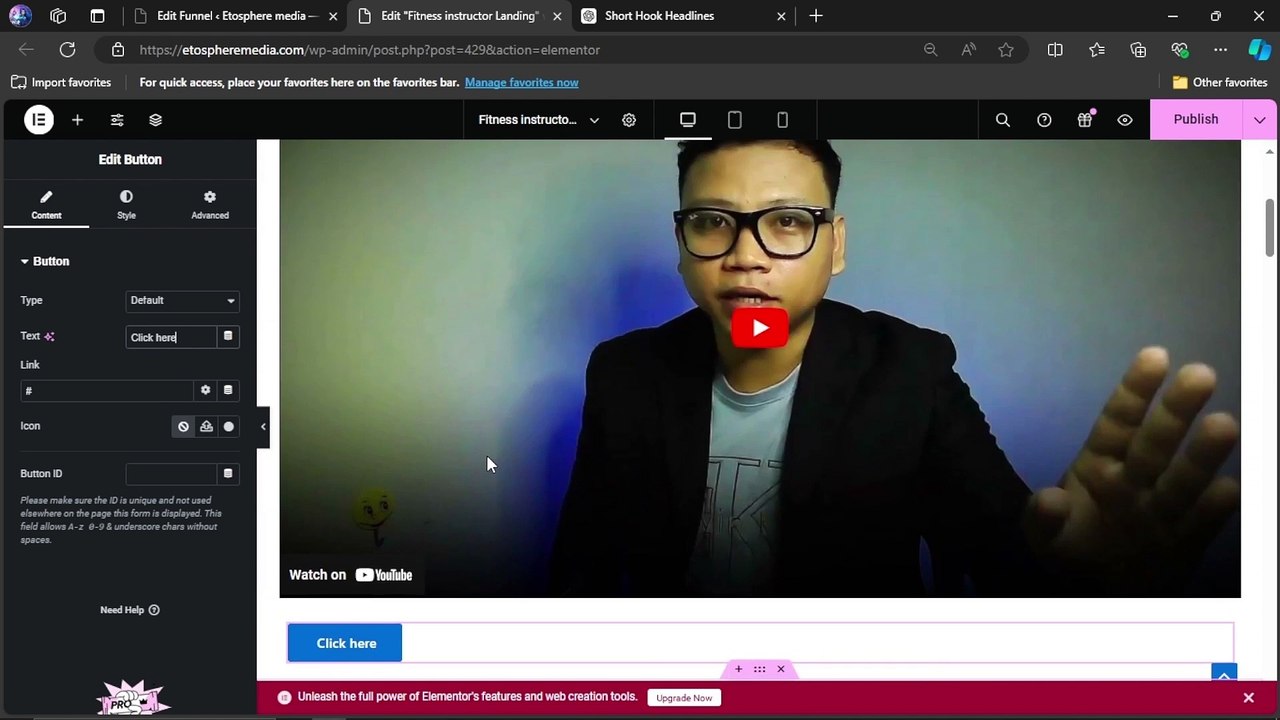
Task: View site information lock icon
Action: (118, 50)
